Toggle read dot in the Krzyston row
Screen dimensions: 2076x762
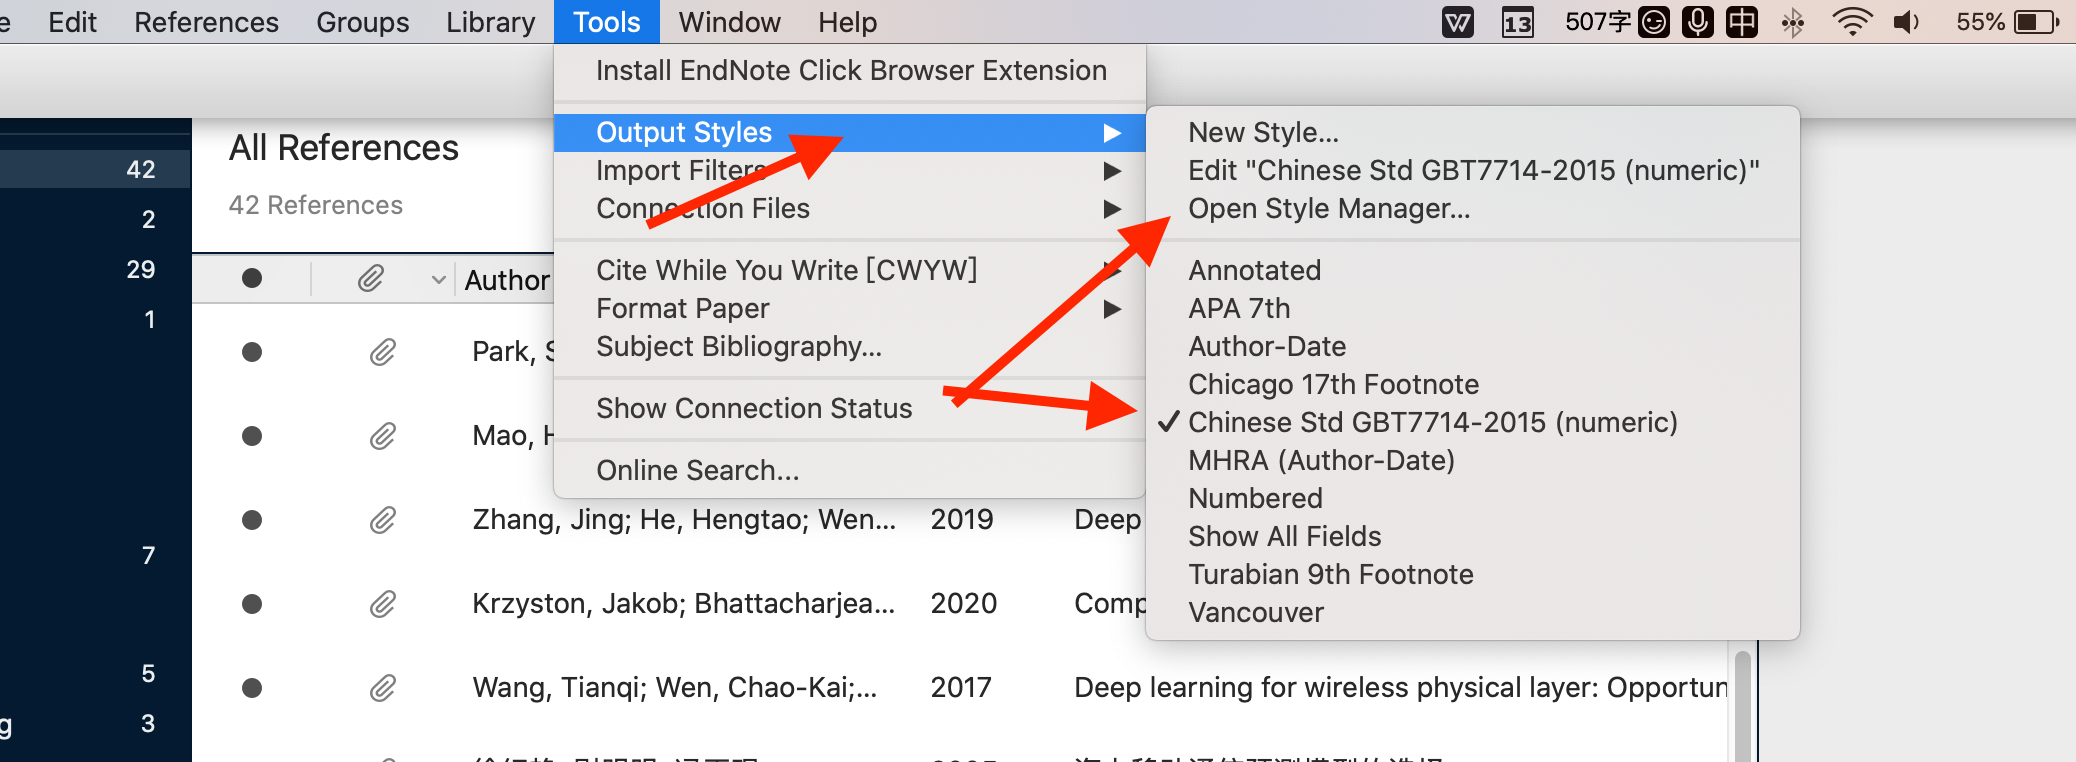[x=252, y=604]
